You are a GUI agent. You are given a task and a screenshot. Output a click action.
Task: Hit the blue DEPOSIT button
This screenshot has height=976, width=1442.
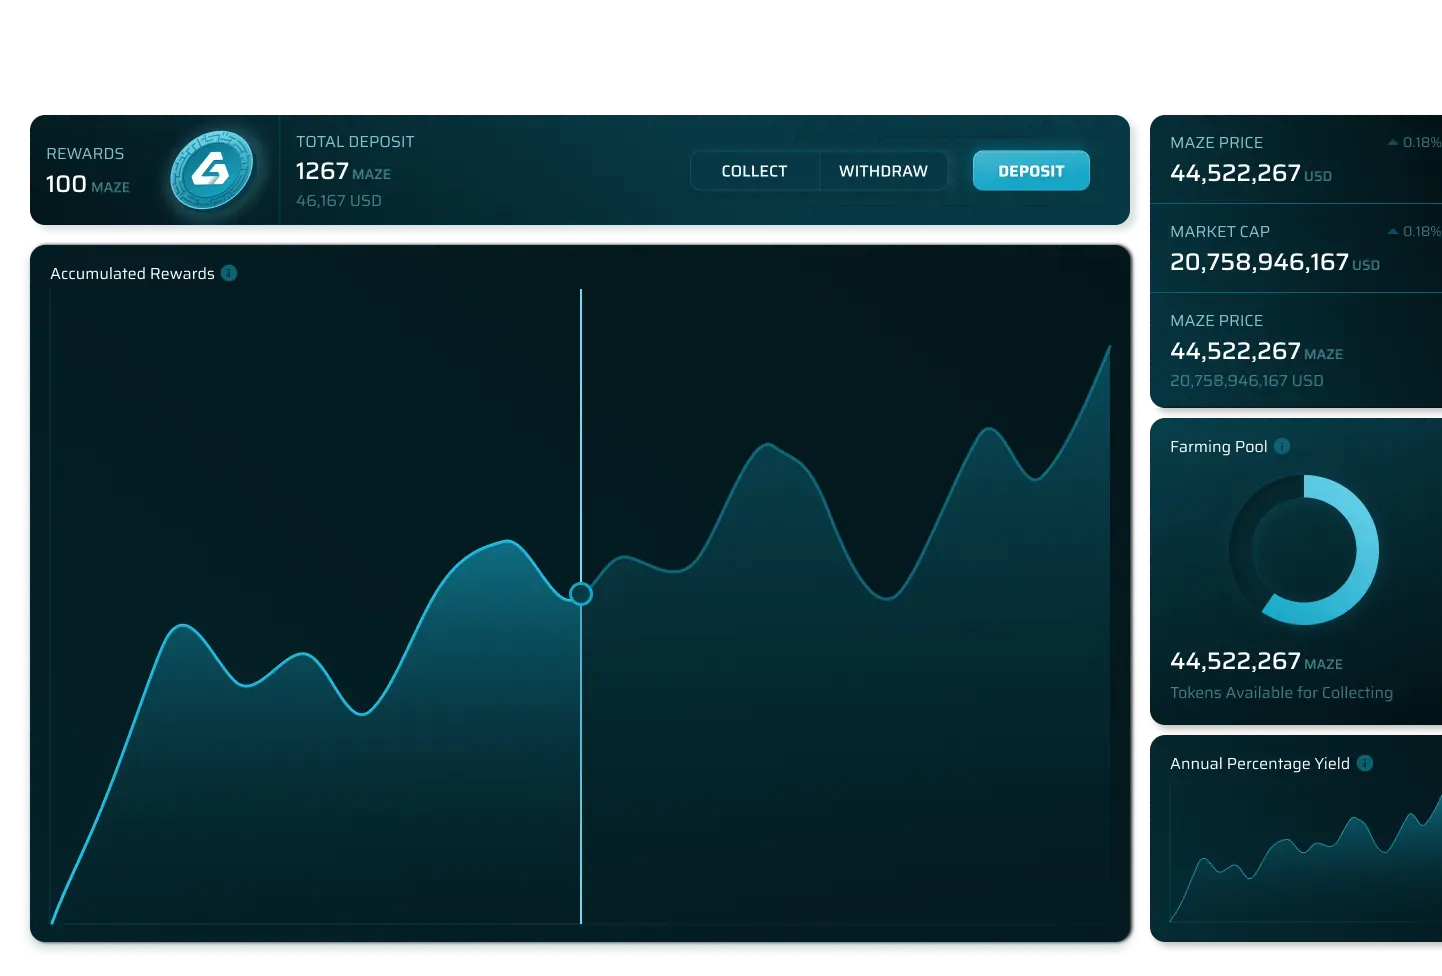(1030, 171)
